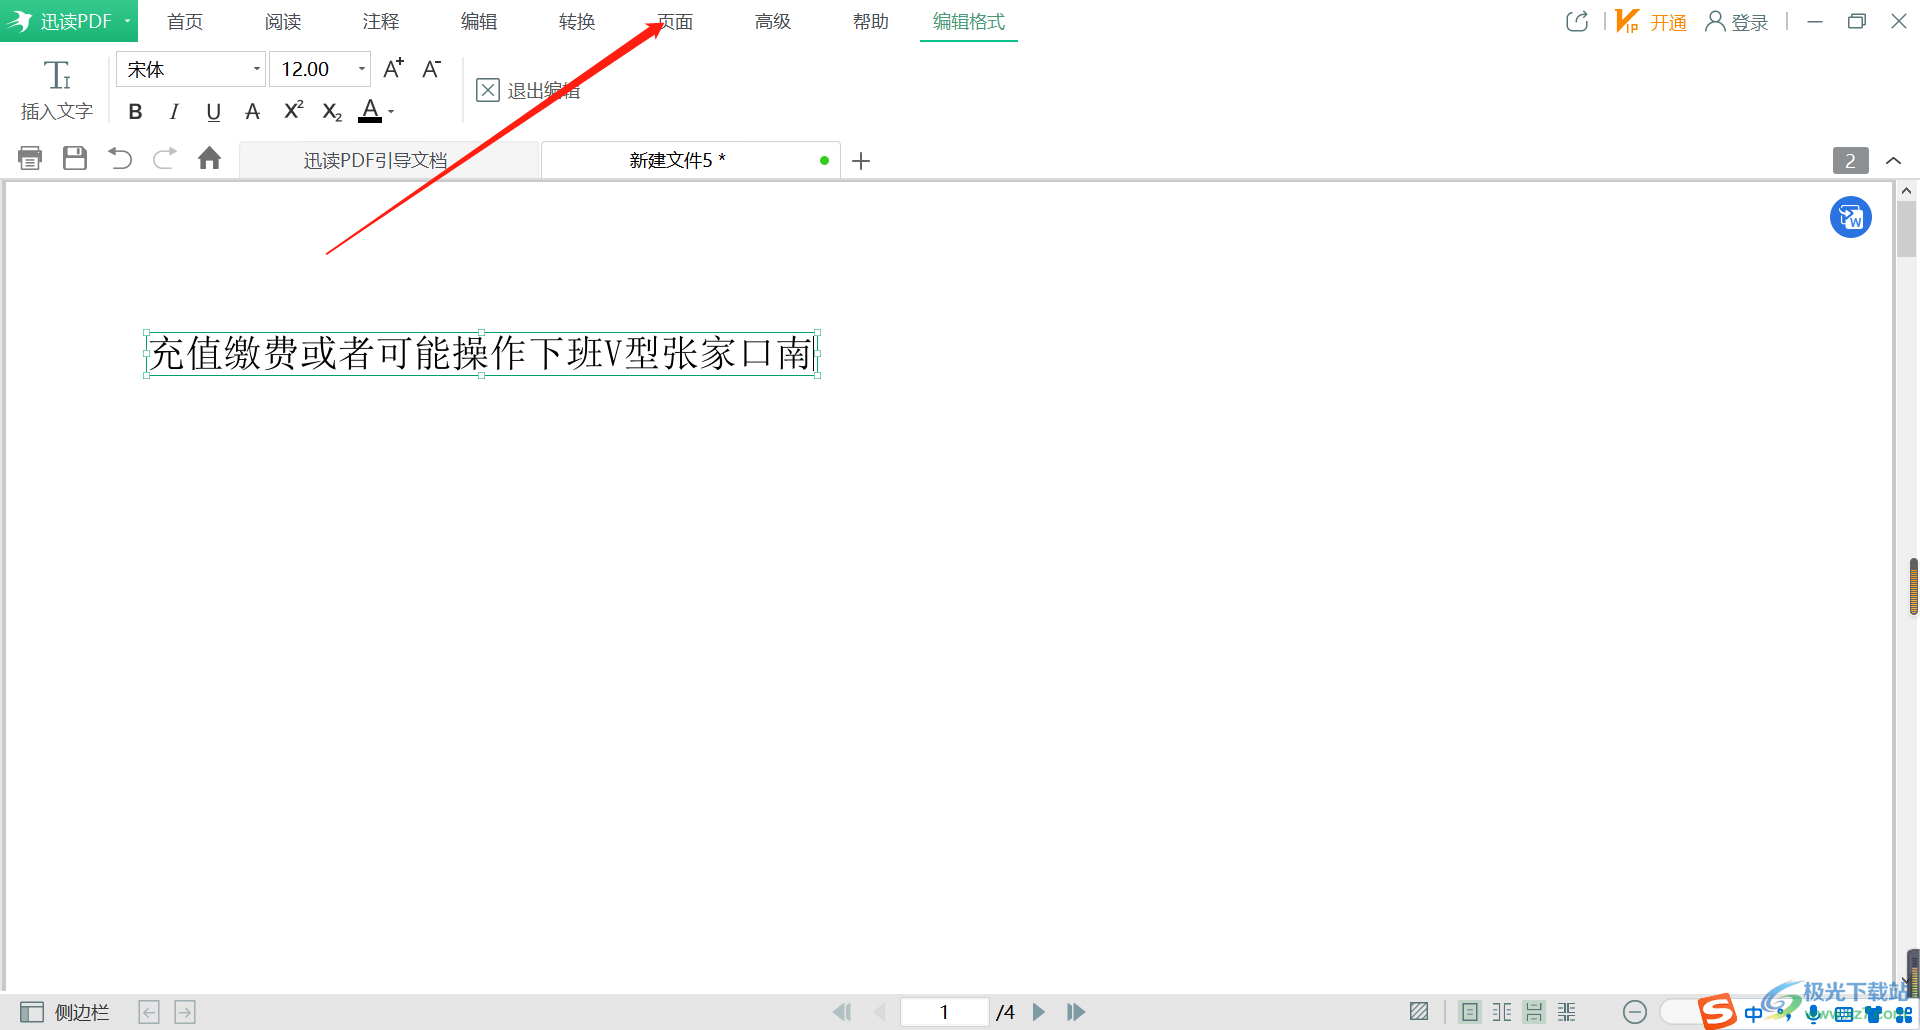The height and width of the screenshot is (1030, 1920).
Task: Add a new tab with plus icon
Action: pyautogui.click(x=861, y=161)
